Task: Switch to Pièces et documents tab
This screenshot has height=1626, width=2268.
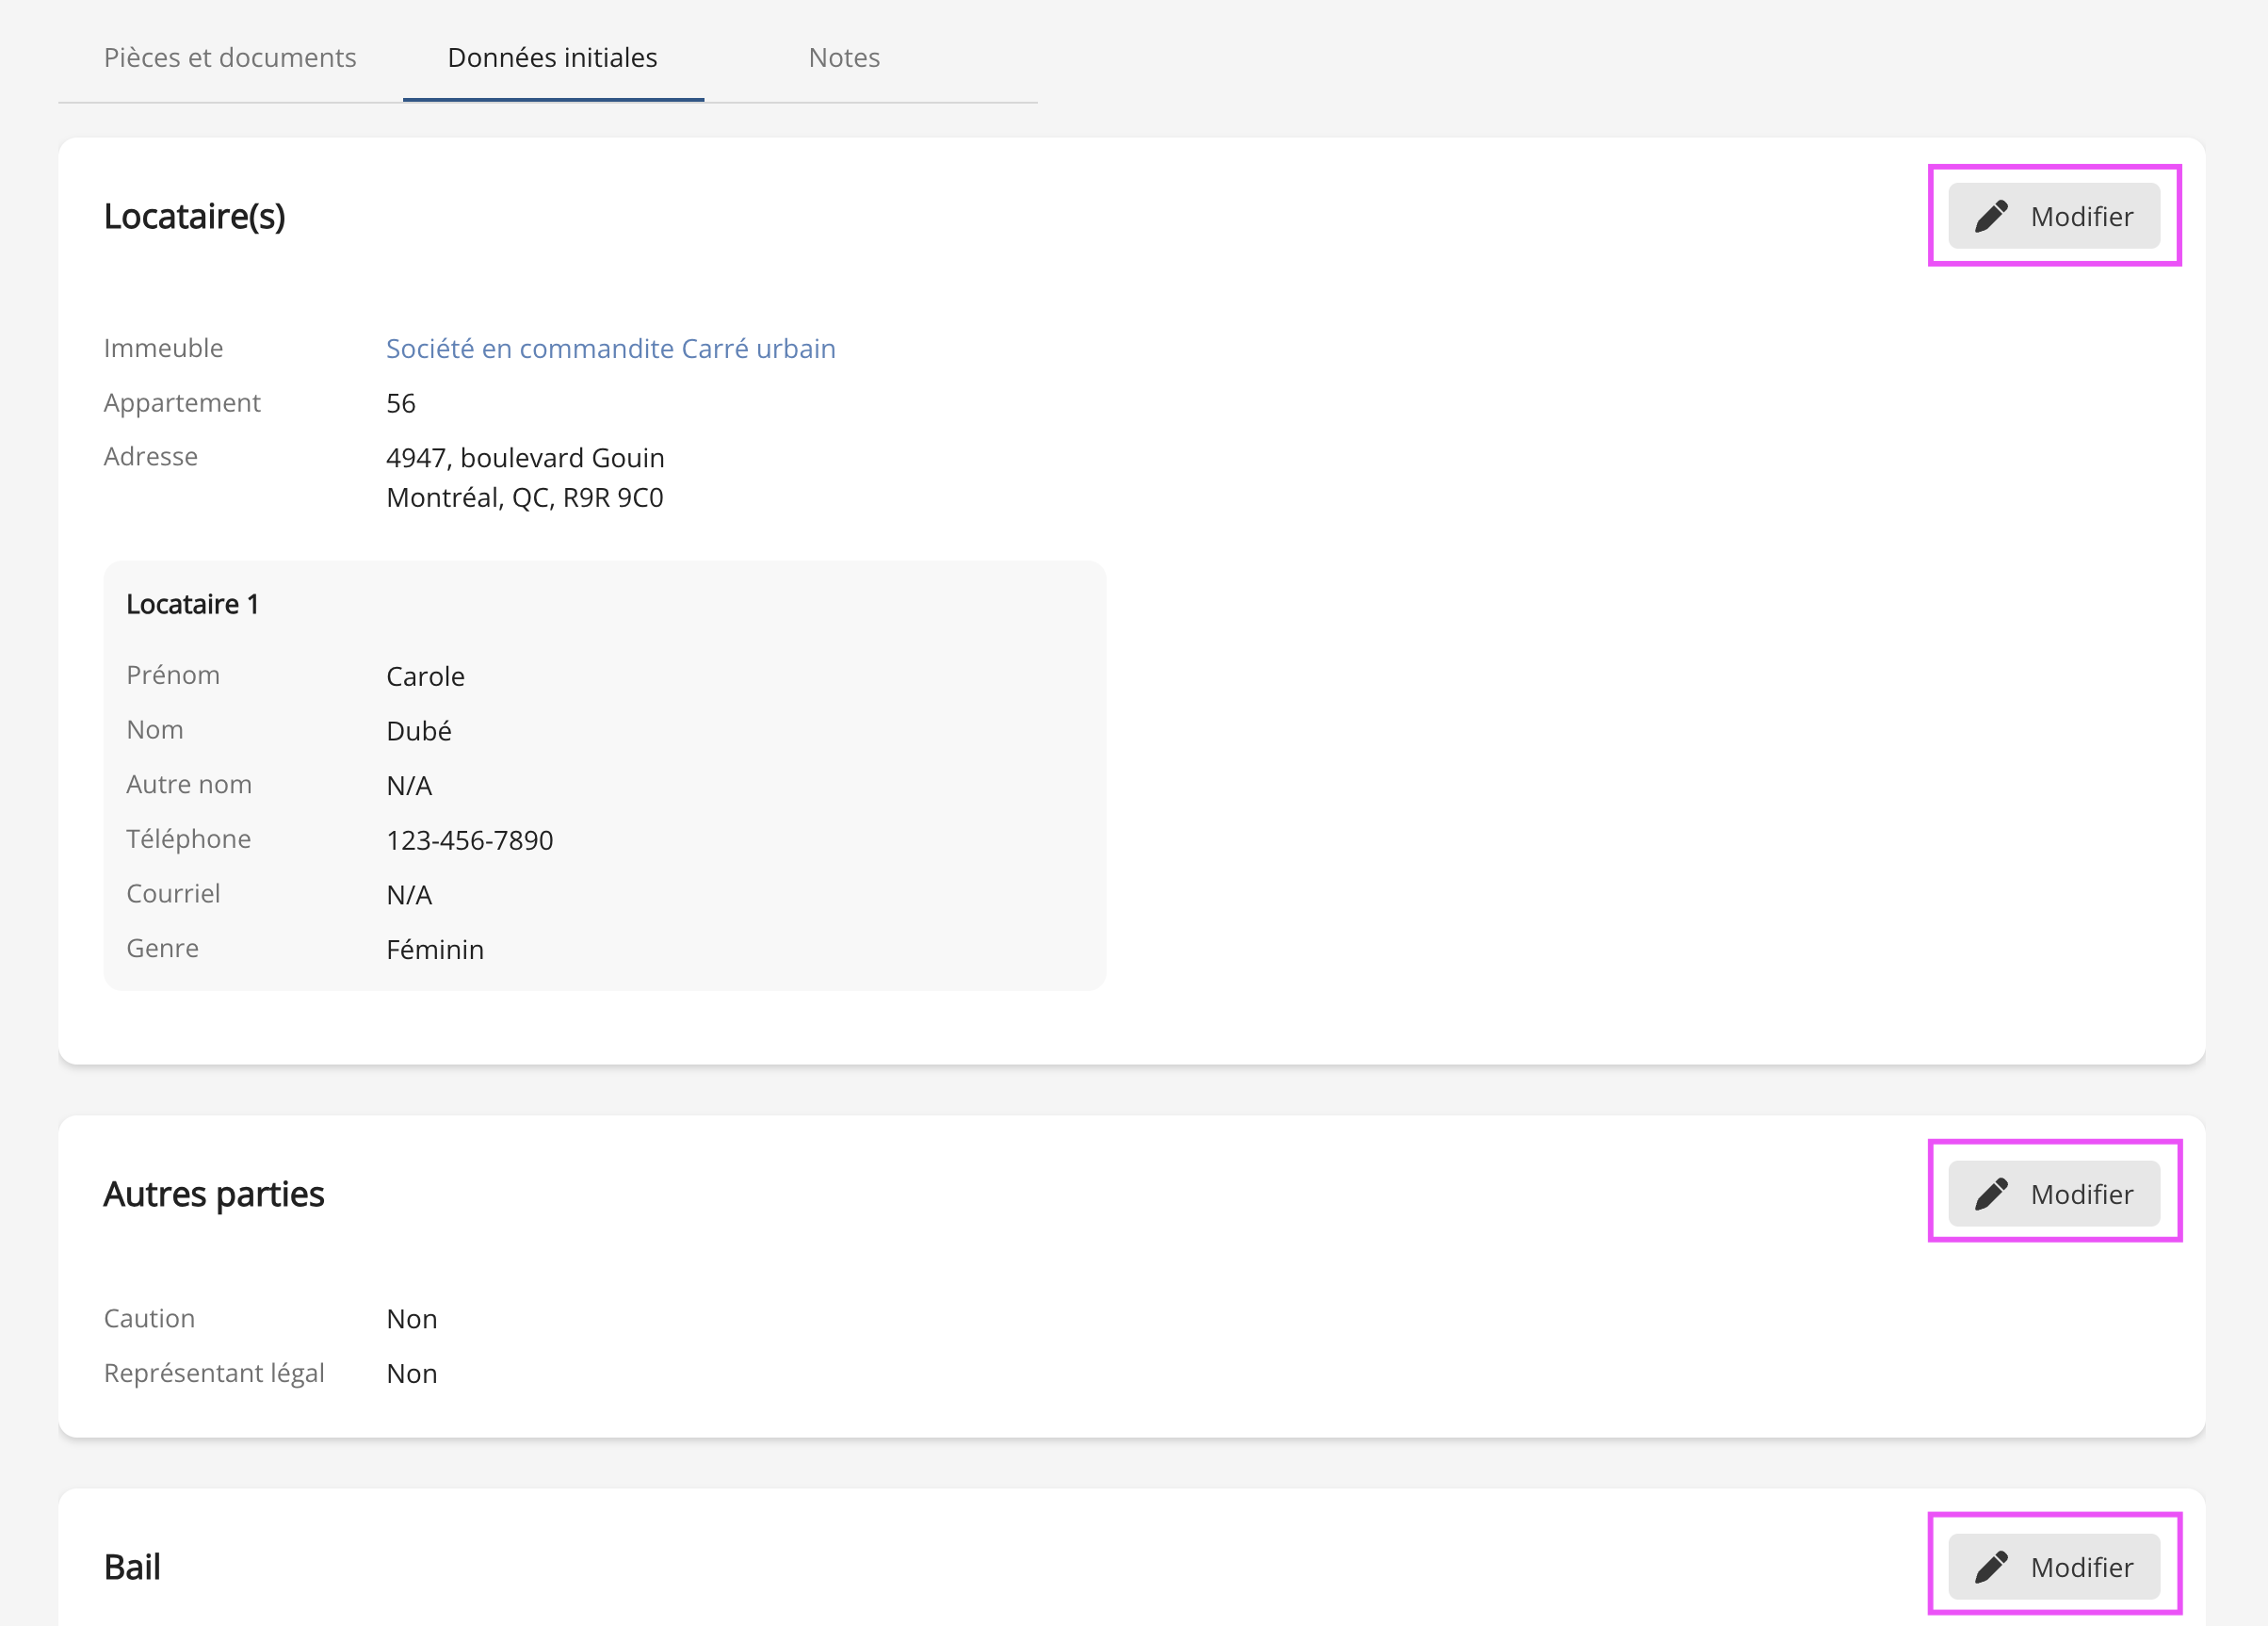Action: (230, 58)
